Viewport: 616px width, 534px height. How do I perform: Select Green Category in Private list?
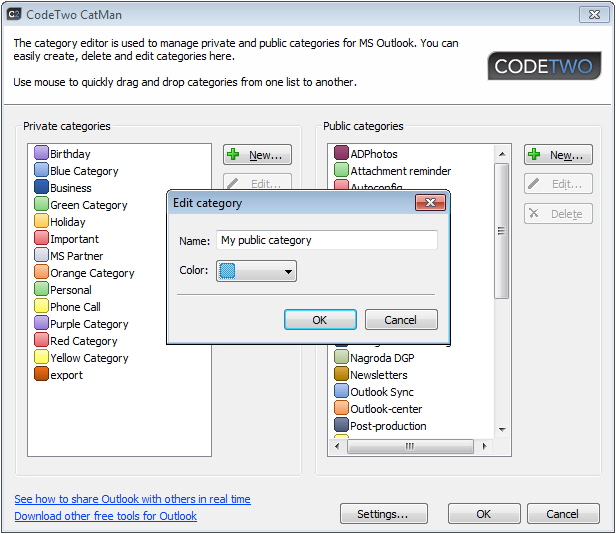[x=89, y=205]
